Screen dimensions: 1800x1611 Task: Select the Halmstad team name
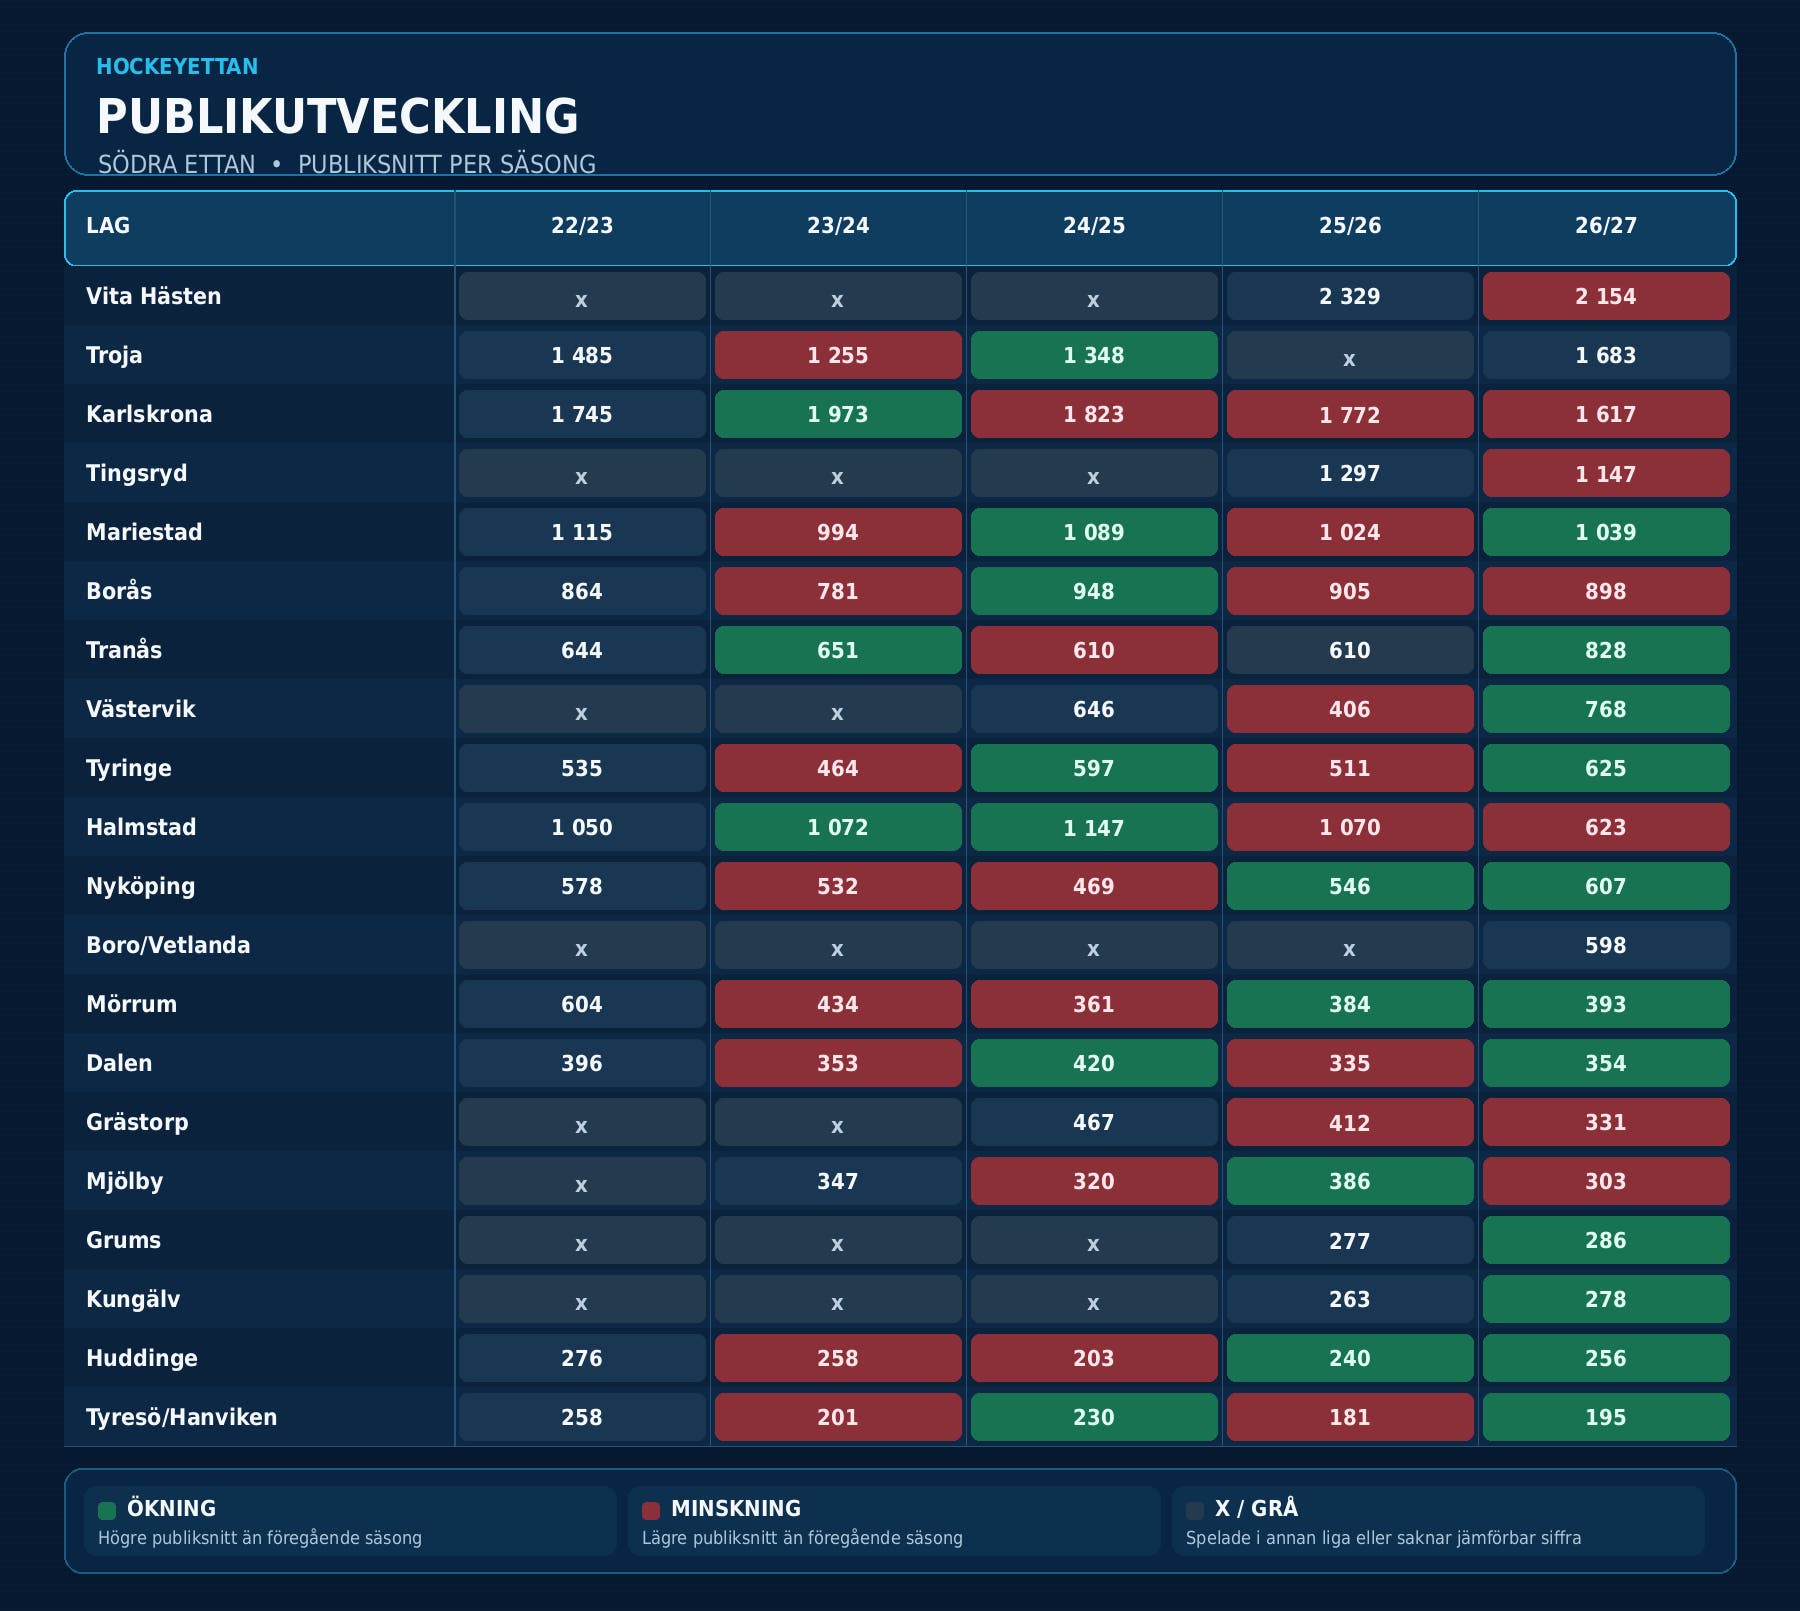pyautogui.click(x=141, y=827)
